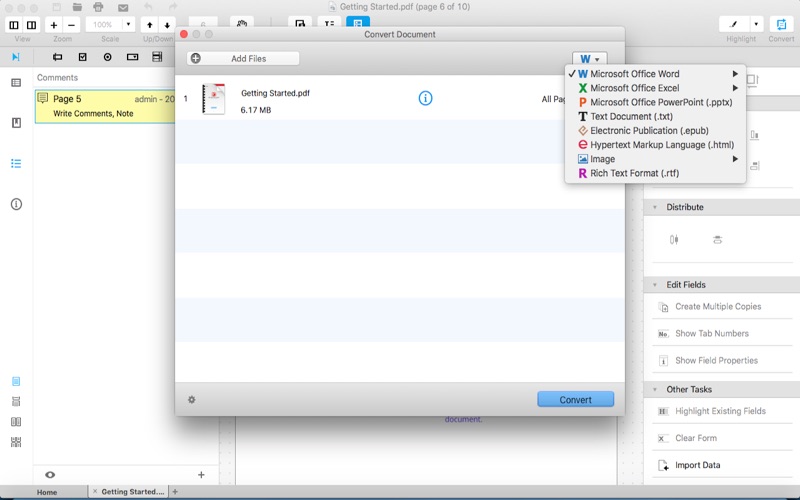Open the Scale percentage dropdown
The height and width of the screenshot is (500, 800).
click(128, 24)
